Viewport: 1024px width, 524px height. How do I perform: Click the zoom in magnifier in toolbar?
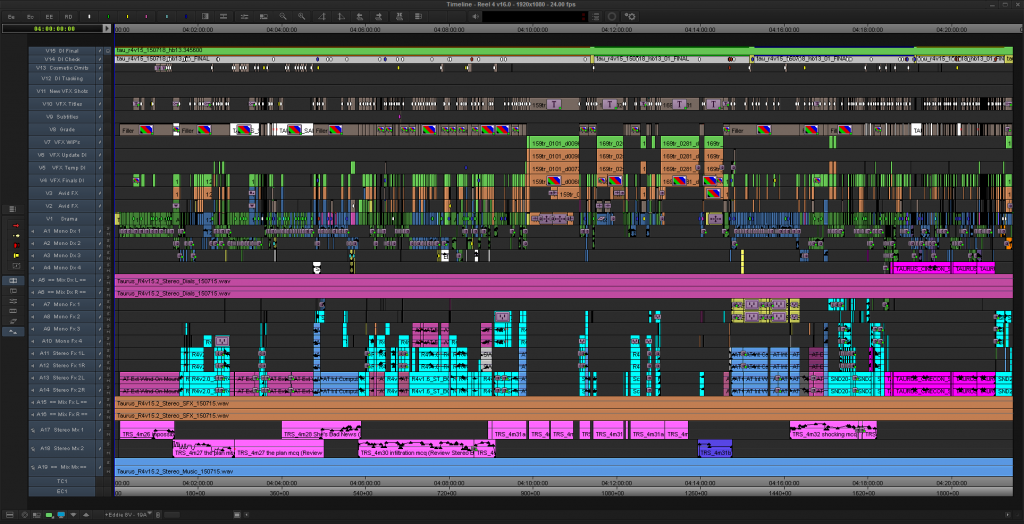[x=299, y=16]
